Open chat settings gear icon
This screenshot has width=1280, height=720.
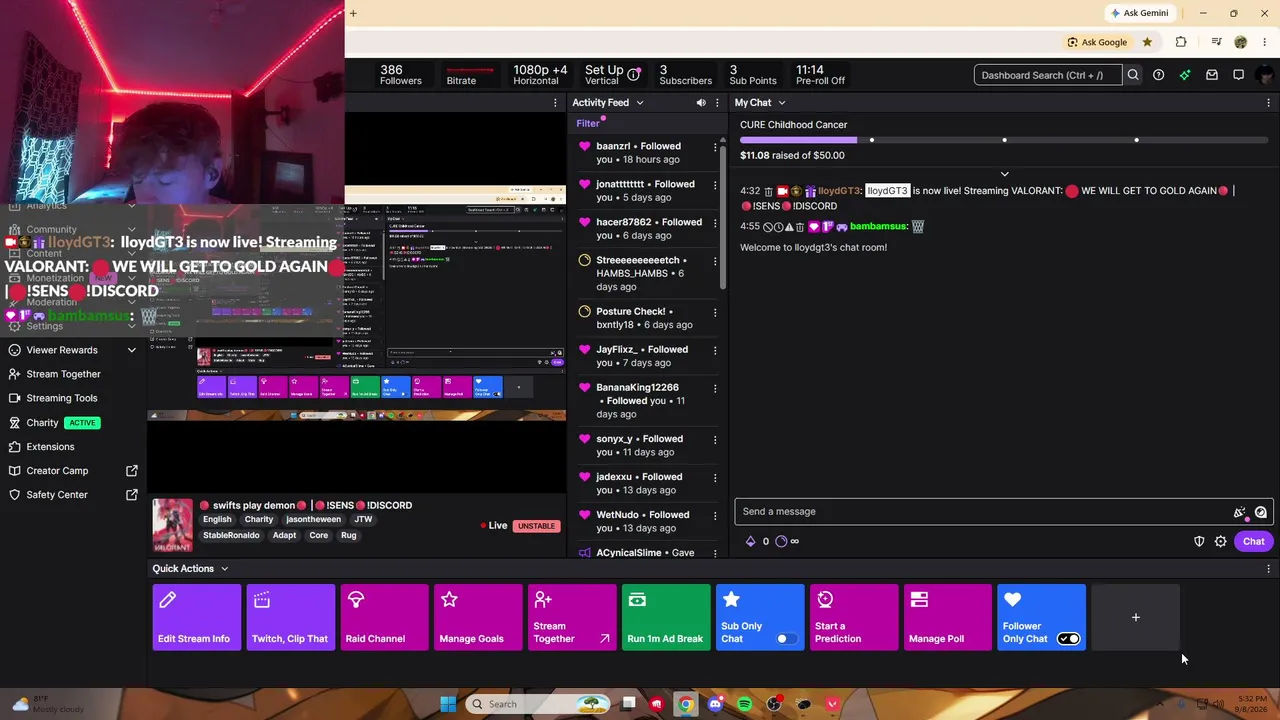pyautogui.click(x=1221, y=541)
